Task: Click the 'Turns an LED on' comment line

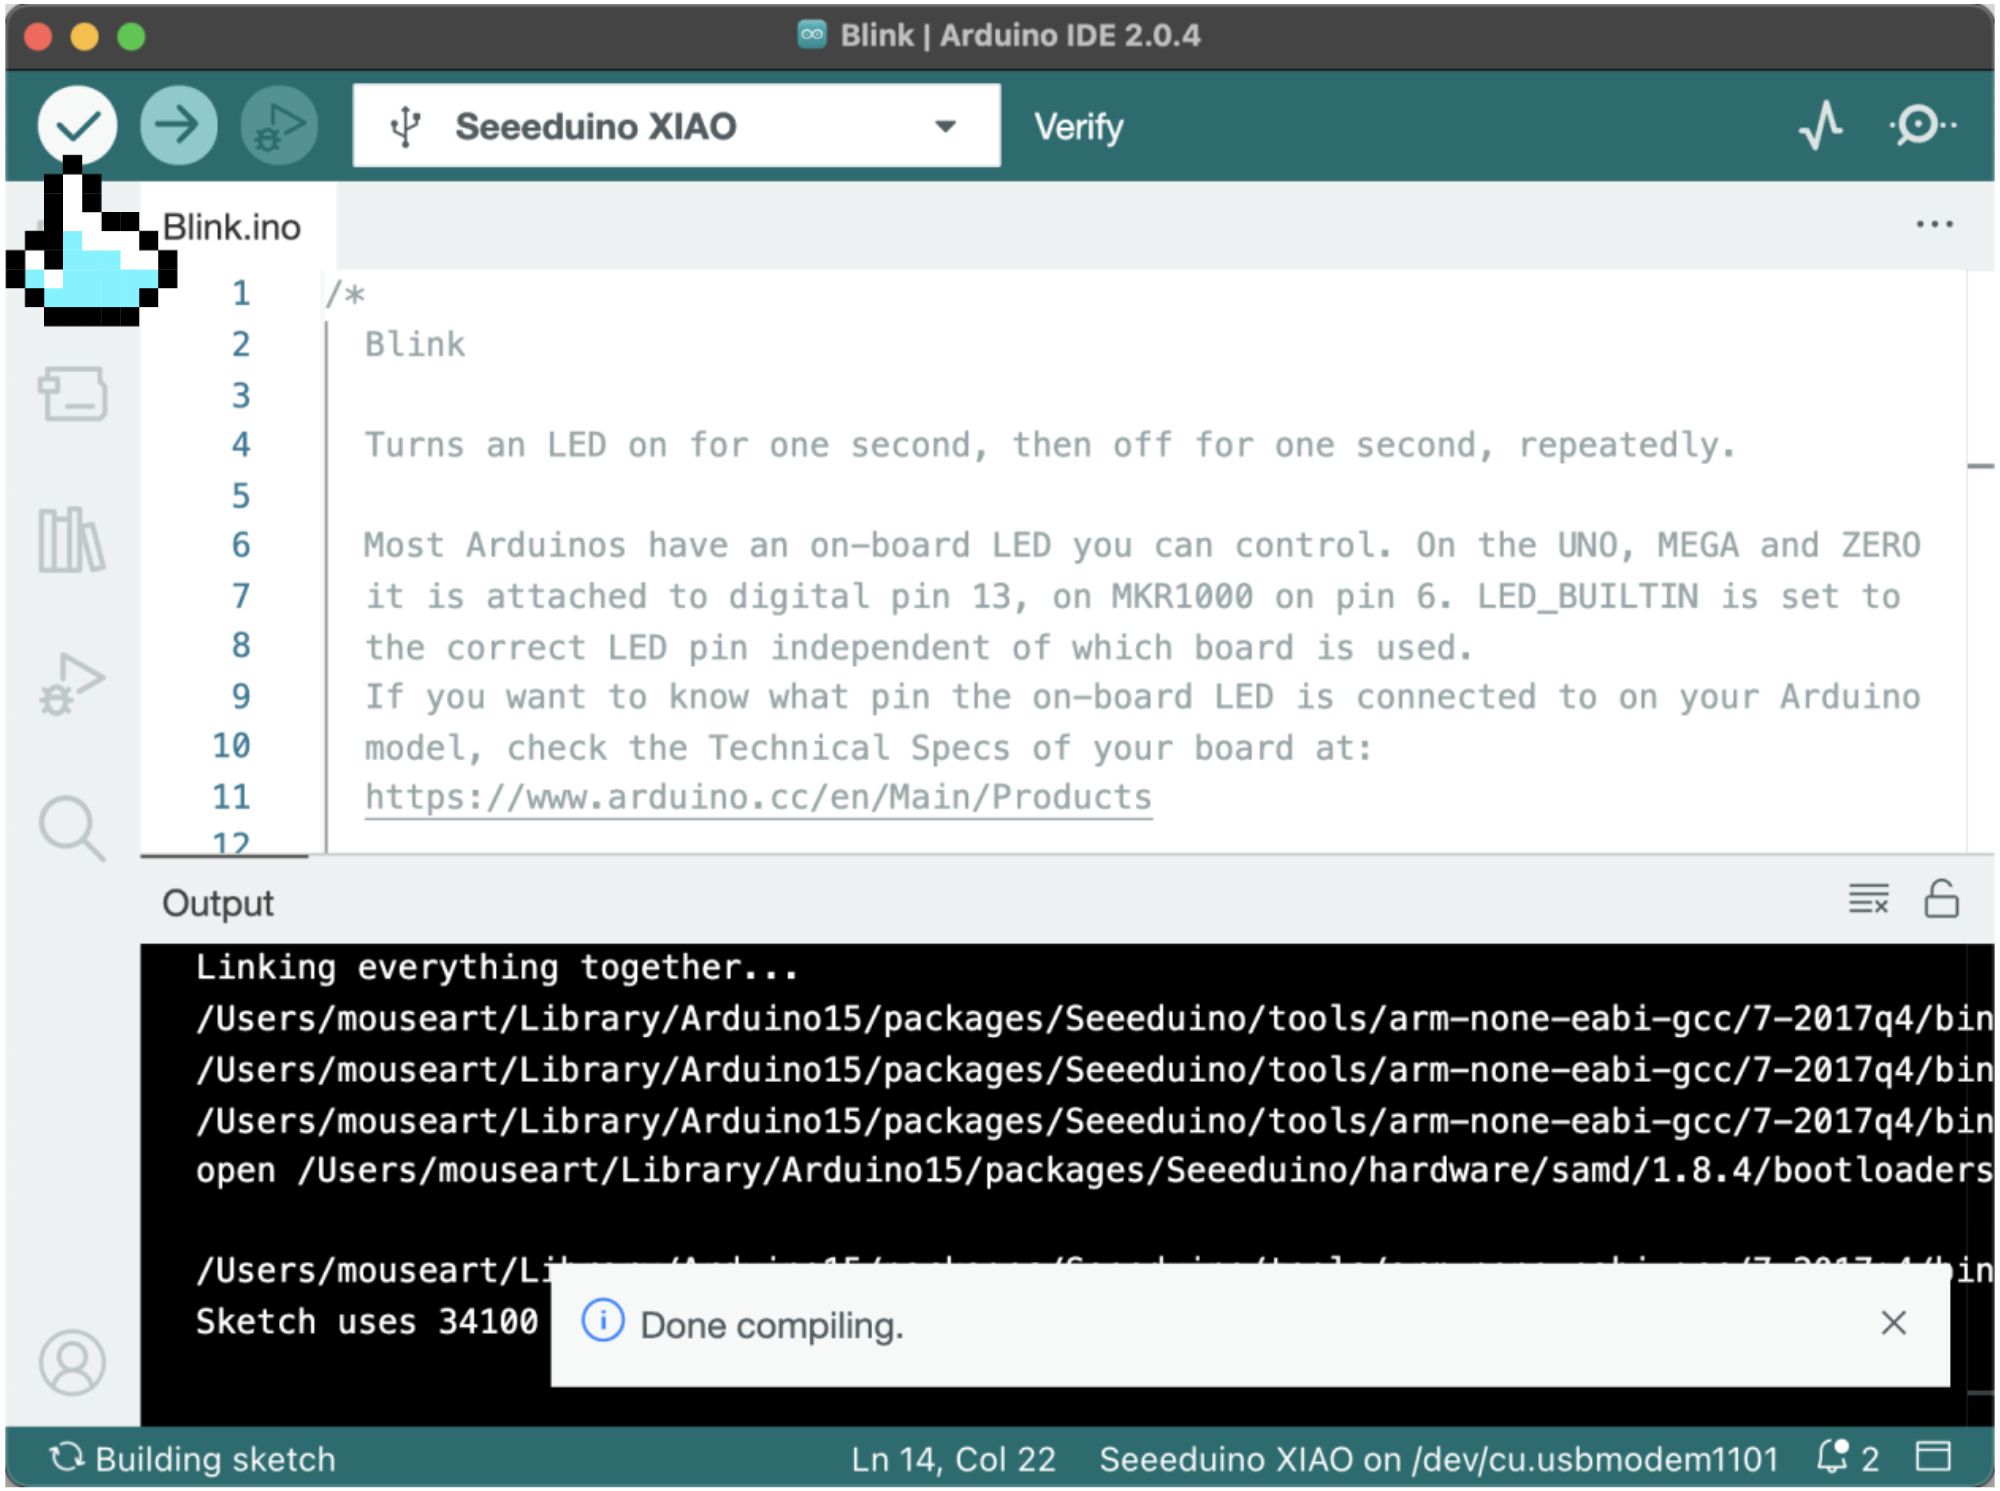Action: pos(1050,445)
